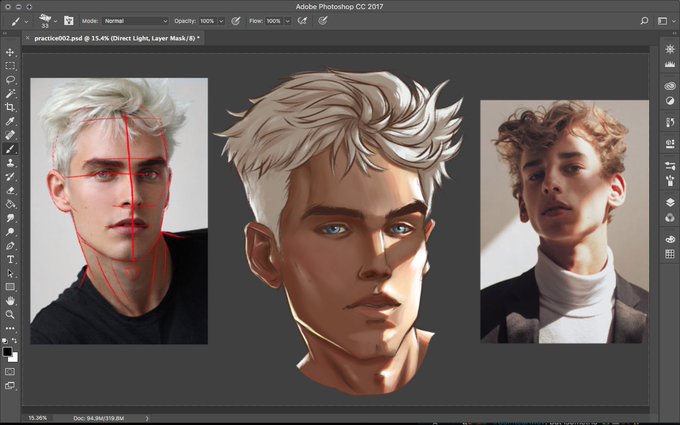Select the Crop tool

click(x=10, y=107)
